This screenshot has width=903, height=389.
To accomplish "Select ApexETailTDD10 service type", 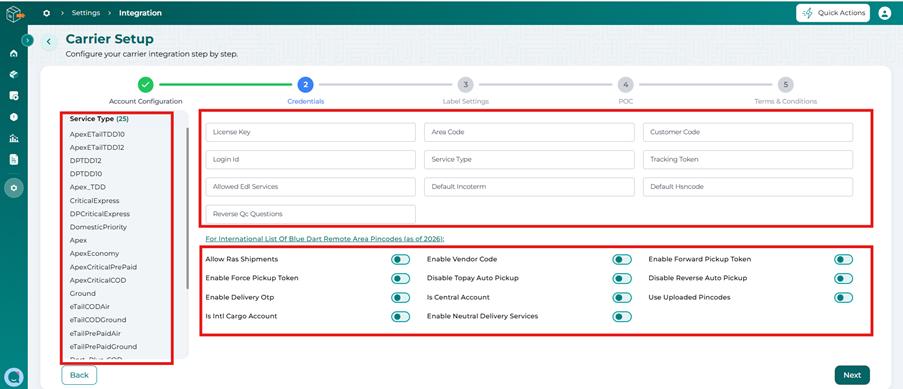I will 97,134.
